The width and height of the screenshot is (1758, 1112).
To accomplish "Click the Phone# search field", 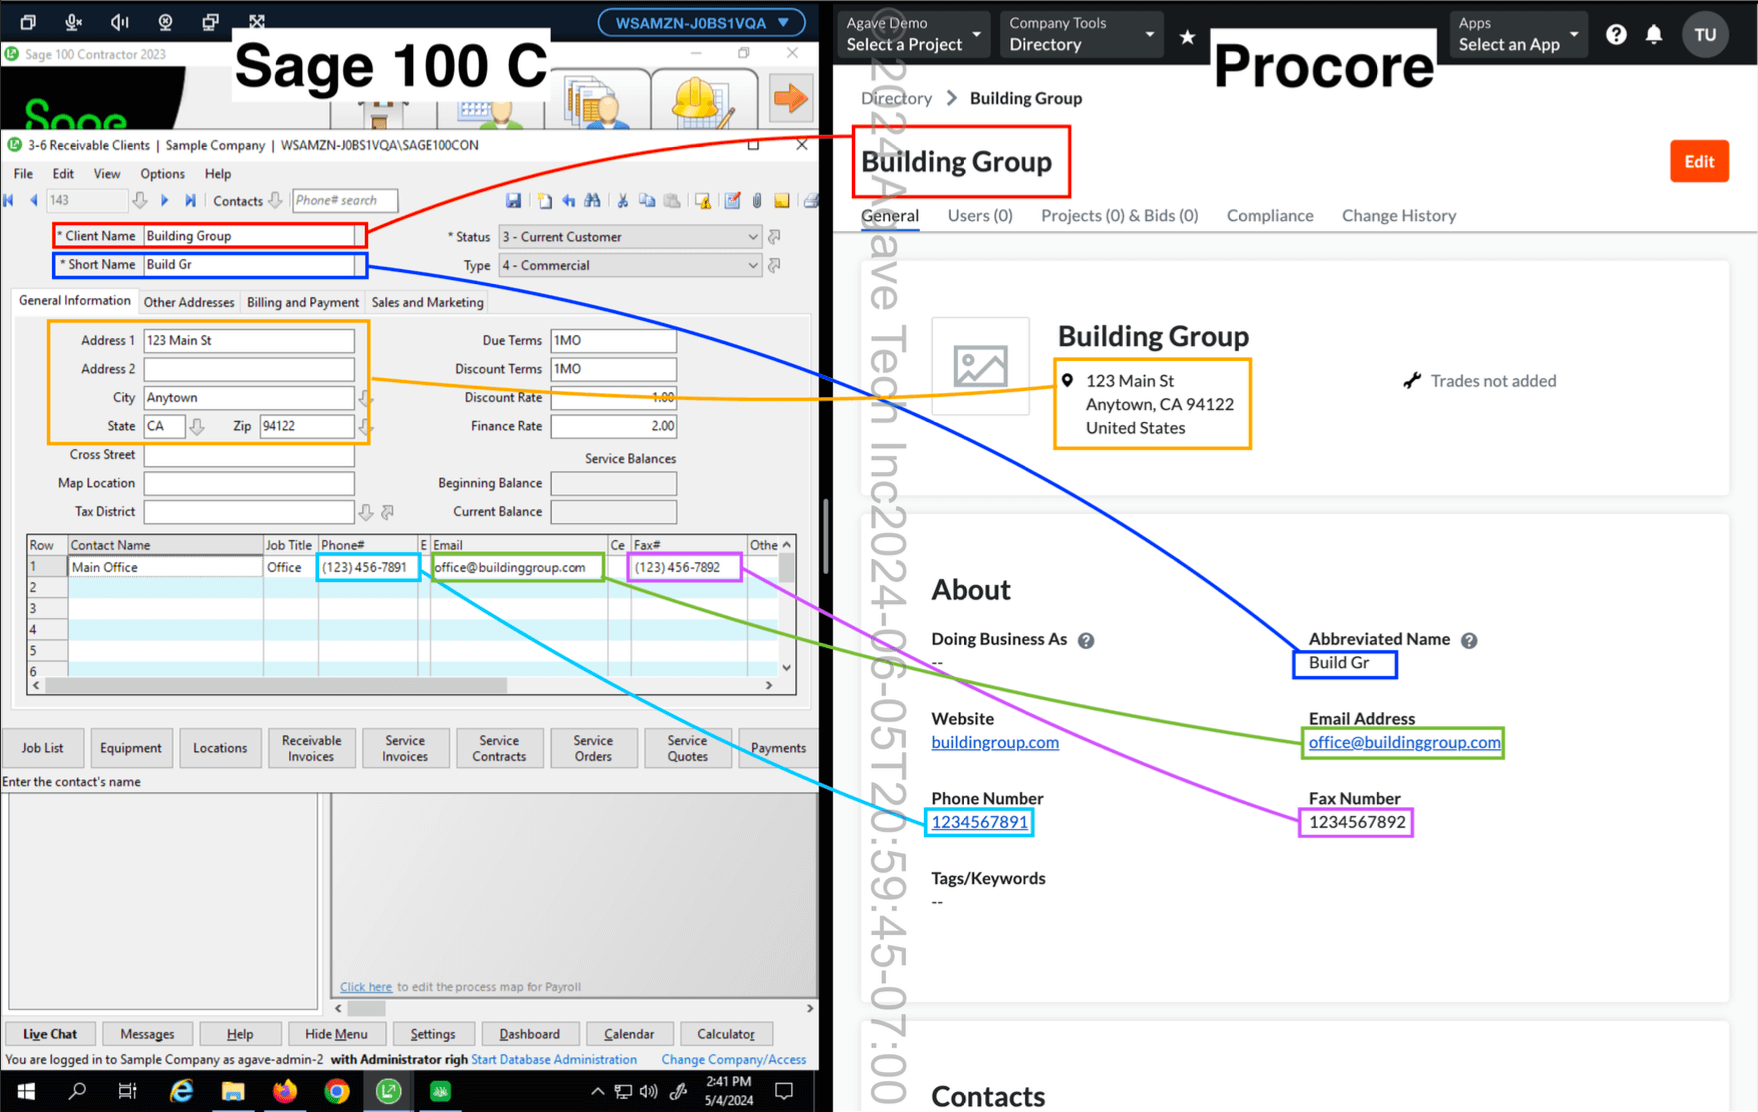I will coord(344,200).
